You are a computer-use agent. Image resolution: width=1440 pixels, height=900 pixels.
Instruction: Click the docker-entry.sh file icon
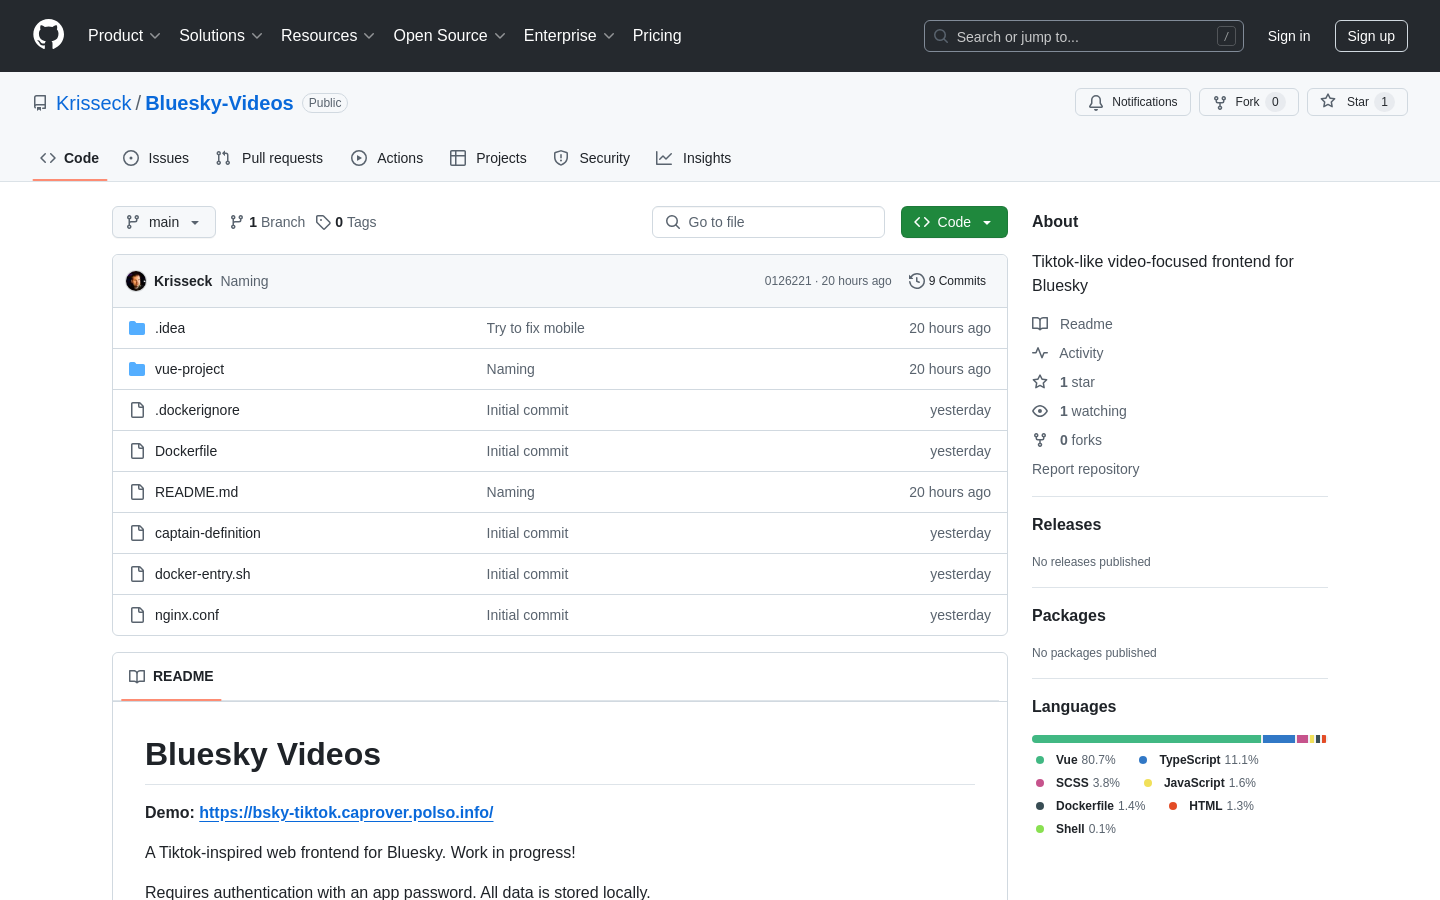point(137,574)
